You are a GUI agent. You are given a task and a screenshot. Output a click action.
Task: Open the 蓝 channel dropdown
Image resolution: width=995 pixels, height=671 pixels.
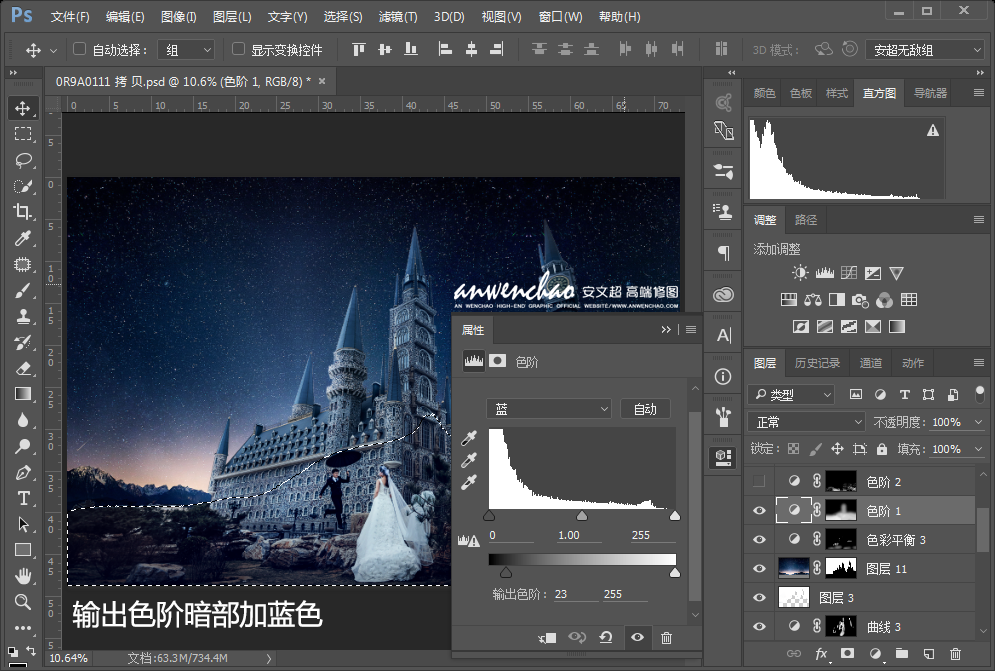(x=549, y=409)
